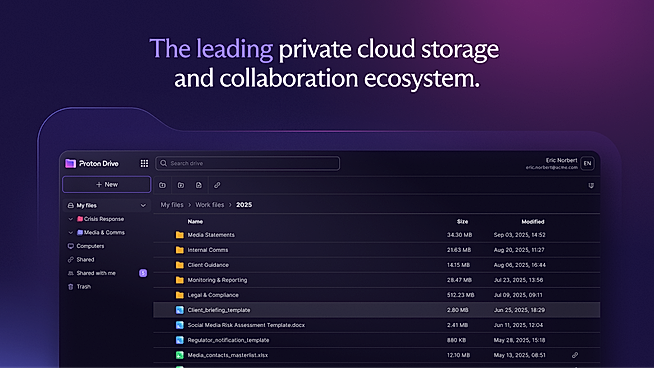Open the EN user avatar menu
The image size is (654, 368).
(587, 164)
